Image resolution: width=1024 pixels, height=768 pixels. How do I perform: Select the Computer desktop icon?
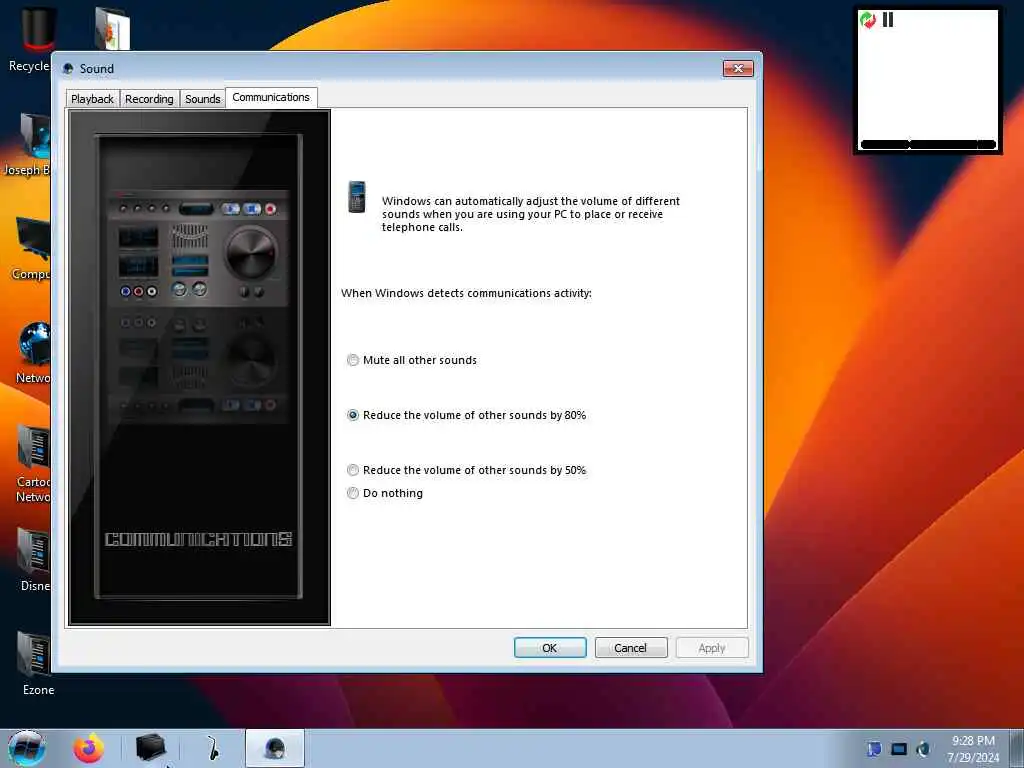[31, 248]
